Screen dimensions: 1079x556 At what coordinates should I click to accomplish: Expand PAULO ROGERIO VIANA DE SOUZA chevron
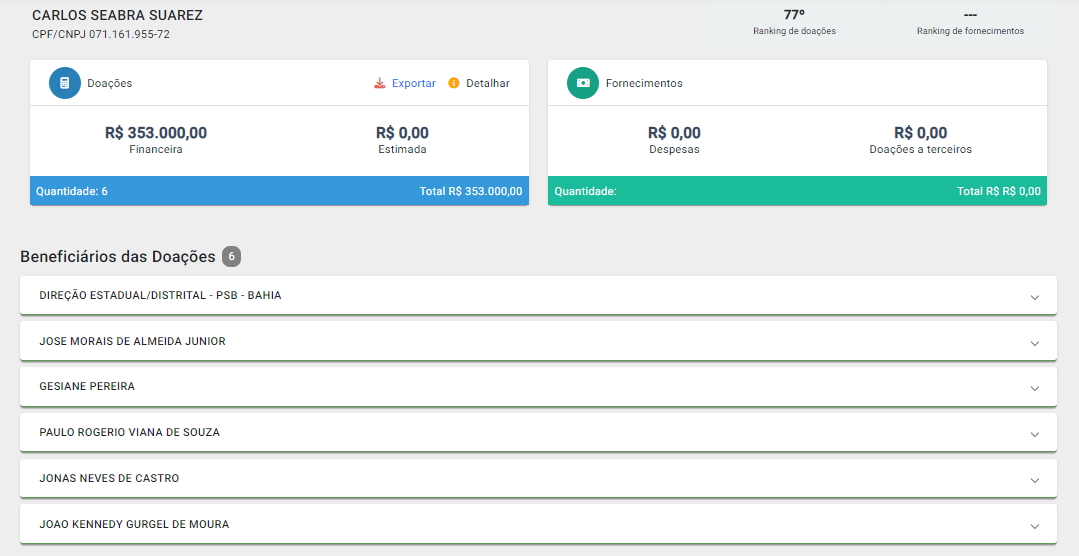(x=1034, y=435)
